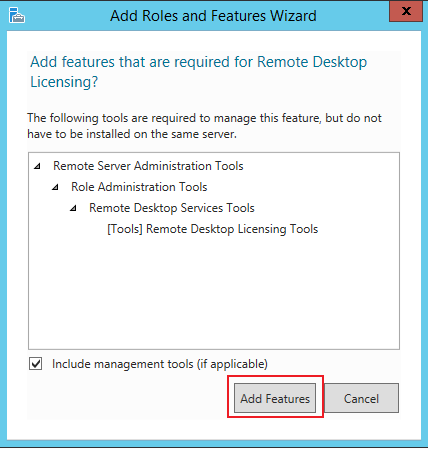
Task: Collapse the Remote Server Administration Tools node
Action: (37, 166)
